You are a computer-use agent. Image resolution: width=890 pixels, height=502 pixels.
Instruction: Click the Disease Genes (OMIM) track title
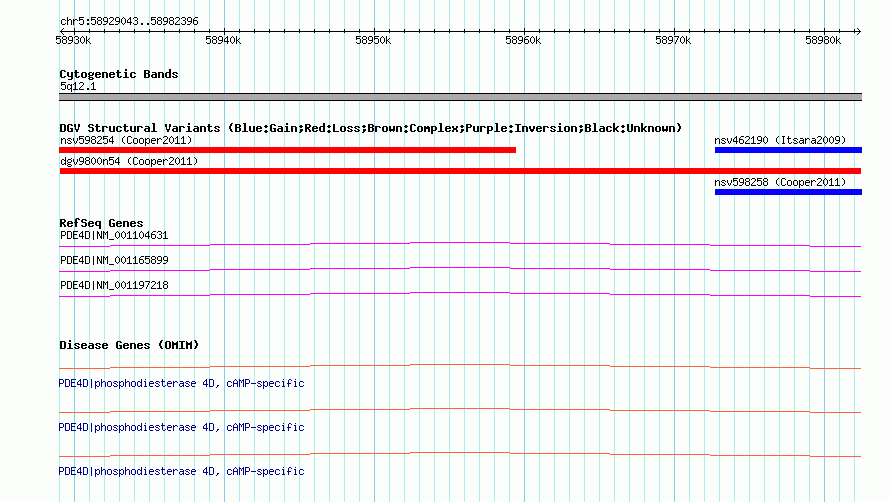tap(129, 345)
